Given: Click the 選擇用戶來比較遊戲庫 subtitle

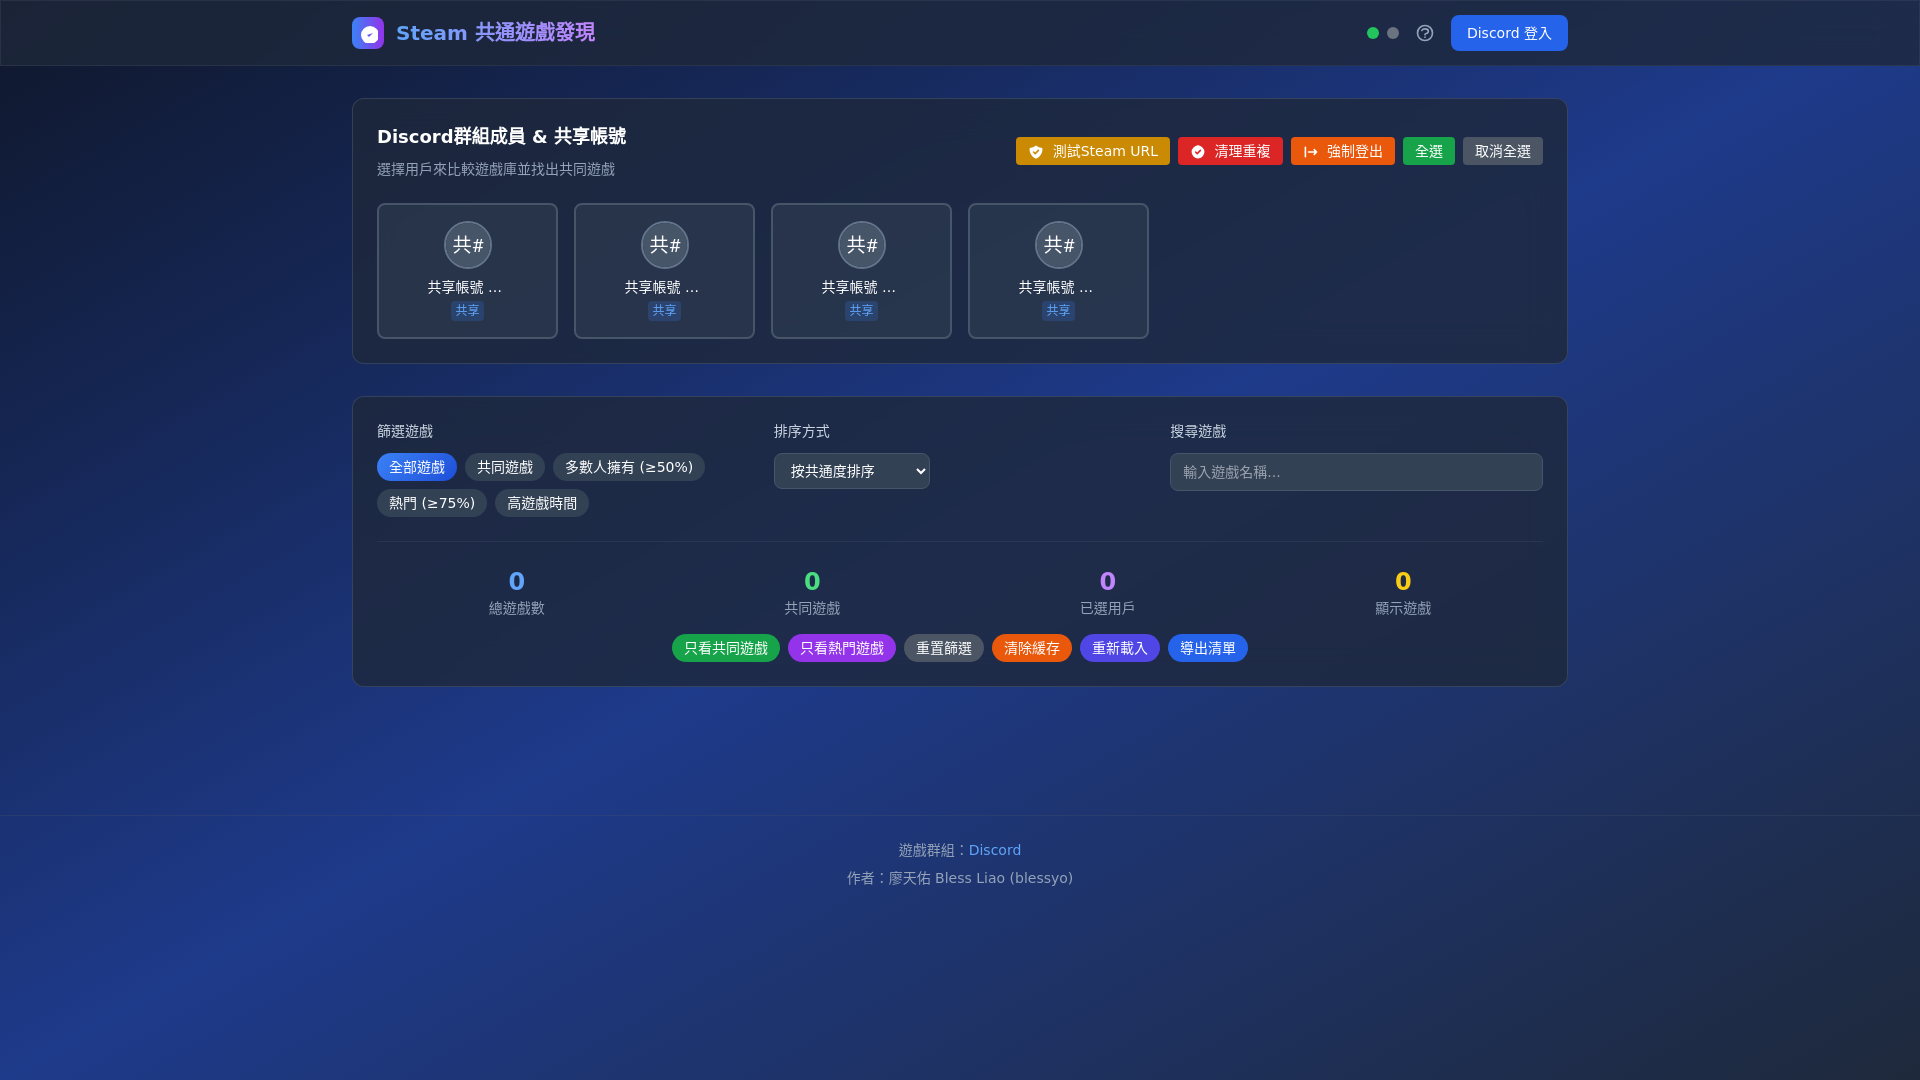Looking at the screenshot, I should pyautogui.click(x=496, y=169).
